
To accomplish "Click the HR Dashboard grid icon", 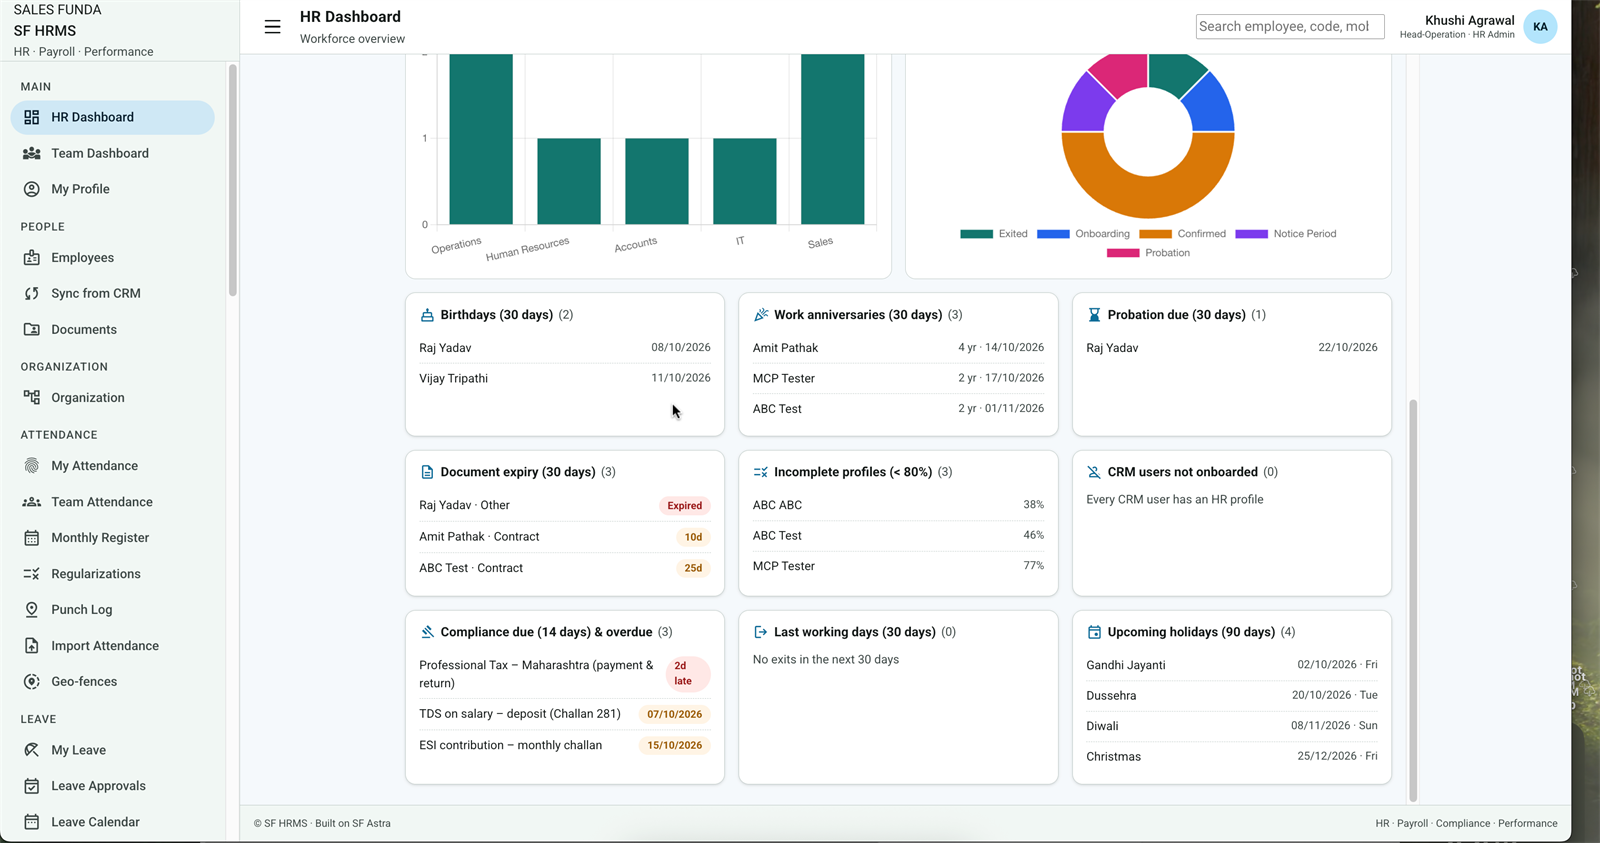I will (x=32, y=117).
